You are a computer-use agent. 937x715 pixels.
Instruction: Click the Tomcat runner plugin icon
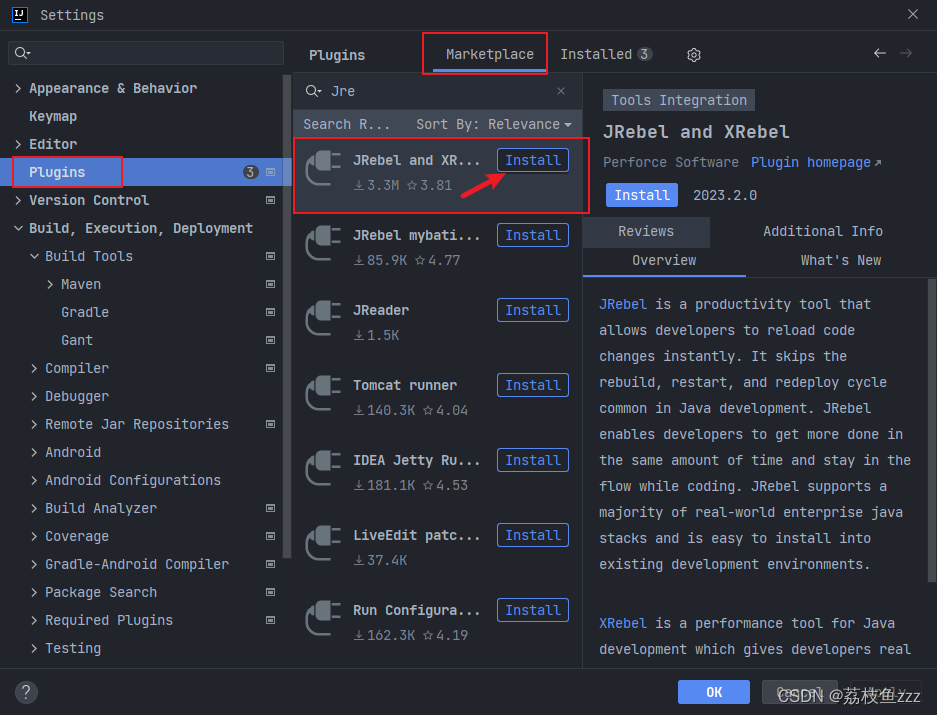(323, 393)
